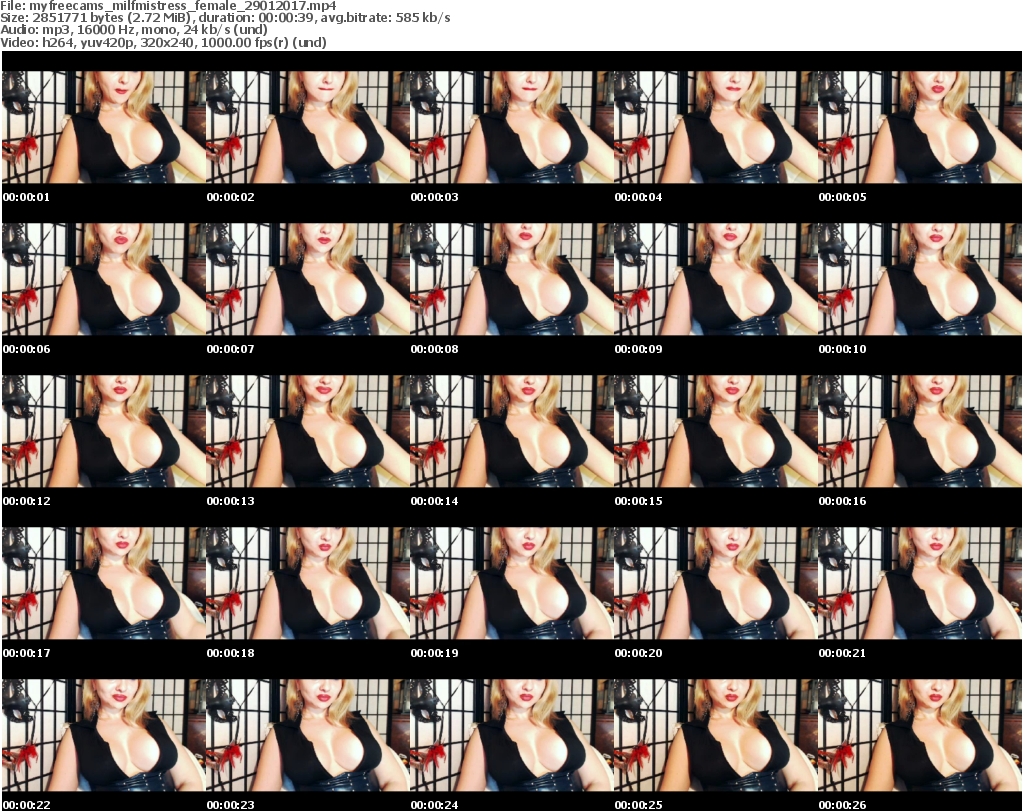1024x811 pixels.
Task: Choose the frame thumbnail stamped 00:00:09
Action: coord(716,279)
